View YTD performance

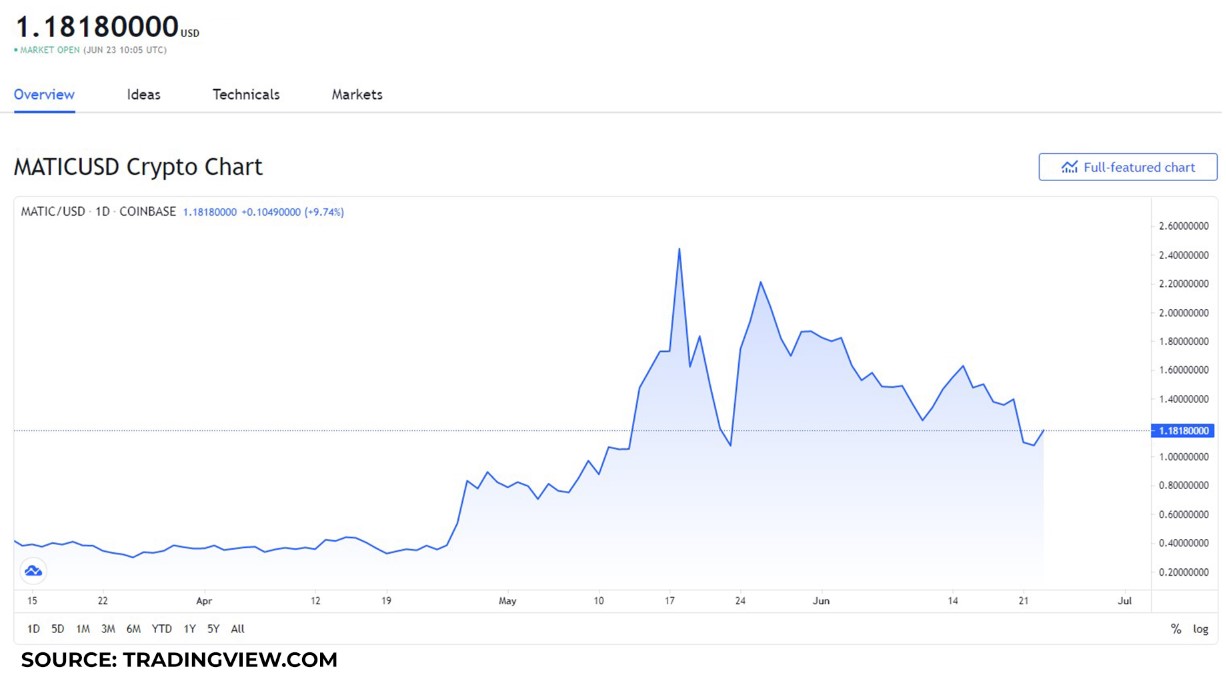[160, 628]
